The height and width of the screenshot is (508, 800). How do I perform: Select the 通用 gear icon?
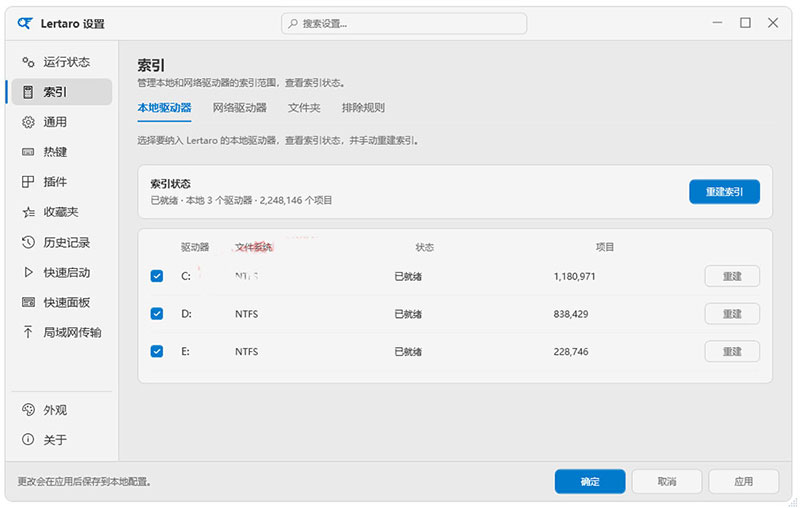[x=28, y=122]
